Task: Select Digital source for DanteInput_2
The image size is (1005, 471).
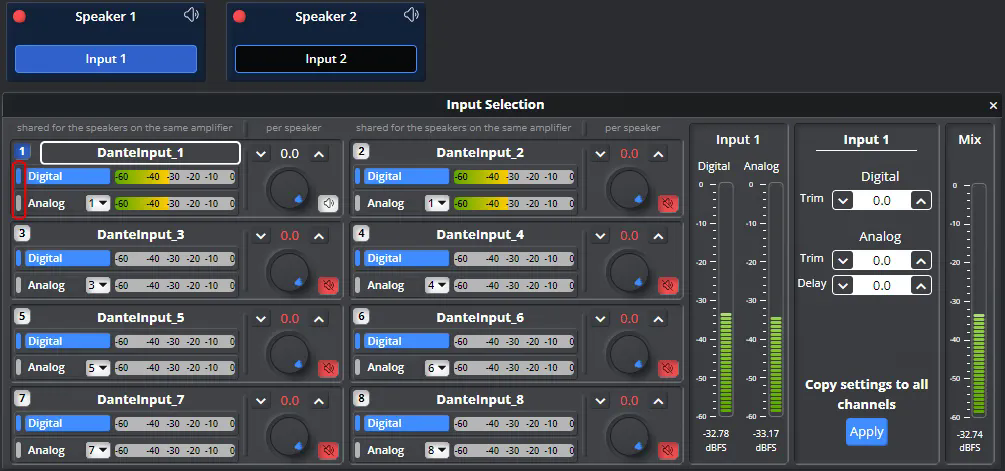Action: (406, 176)
